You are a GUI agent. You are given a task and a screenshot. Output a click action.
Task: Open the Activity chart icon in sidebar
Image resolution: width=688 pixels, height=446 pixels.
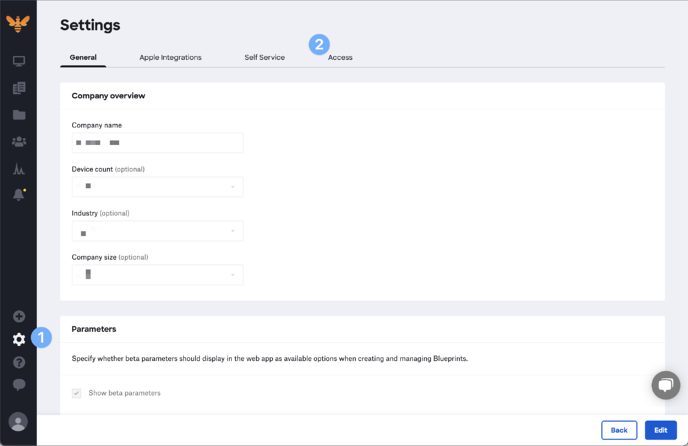[19, 169]
